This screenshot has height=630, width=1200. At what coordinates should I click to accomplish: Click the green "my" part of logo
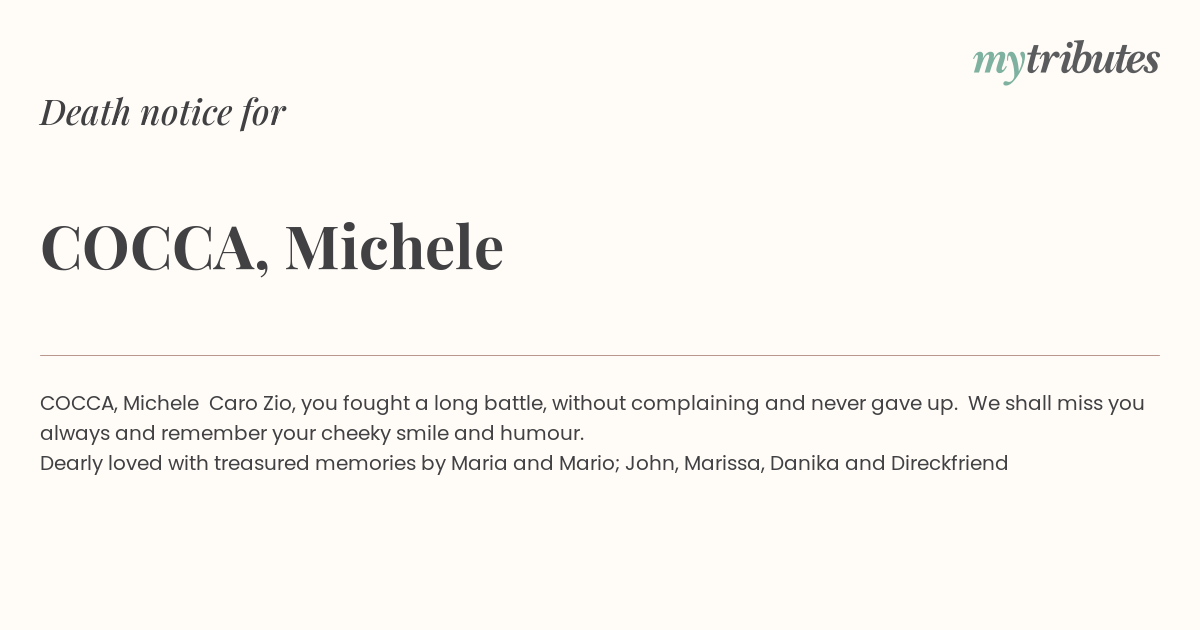[999, 64]
